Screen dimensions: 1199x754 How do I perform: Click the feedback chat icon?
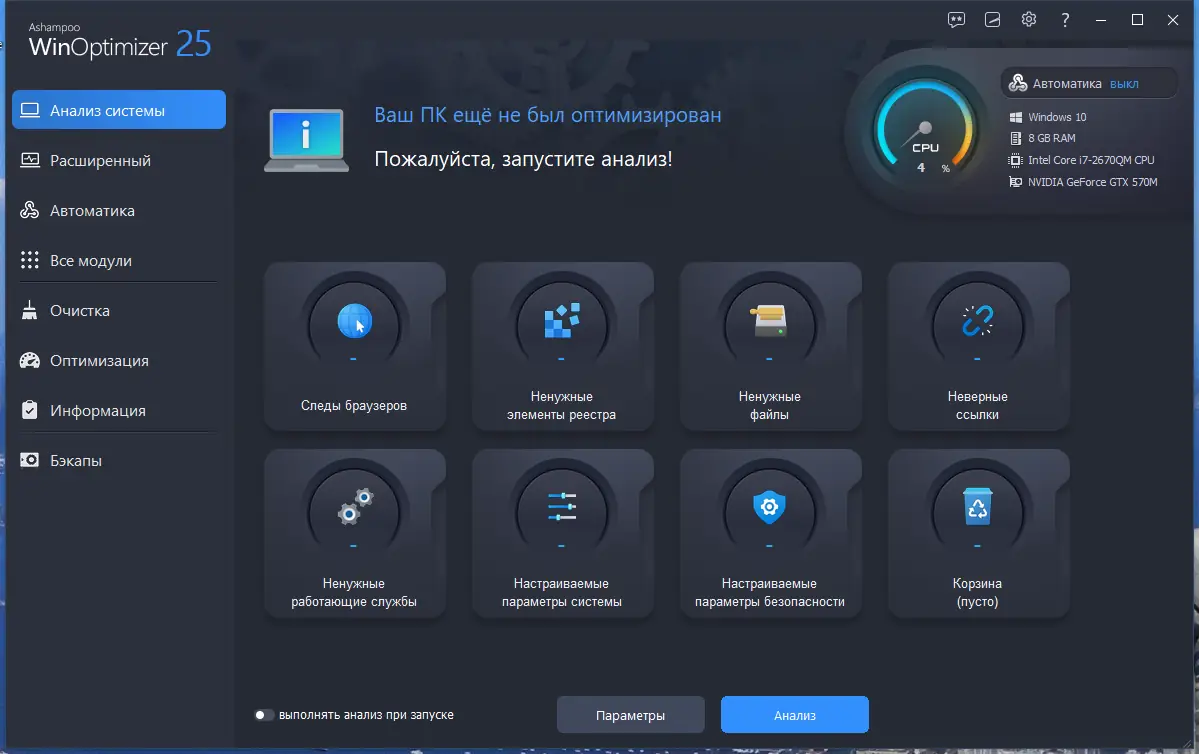click(956, 19)
